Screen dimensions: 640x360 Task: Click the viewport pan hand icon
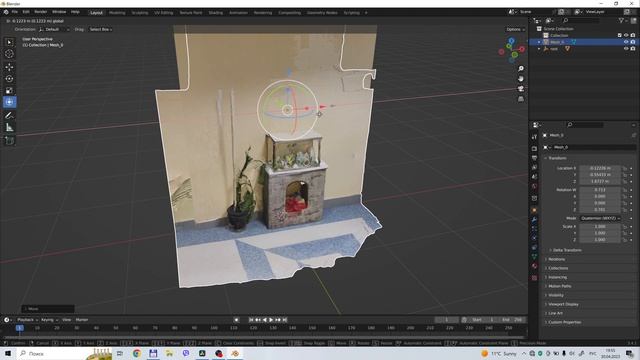521,79
